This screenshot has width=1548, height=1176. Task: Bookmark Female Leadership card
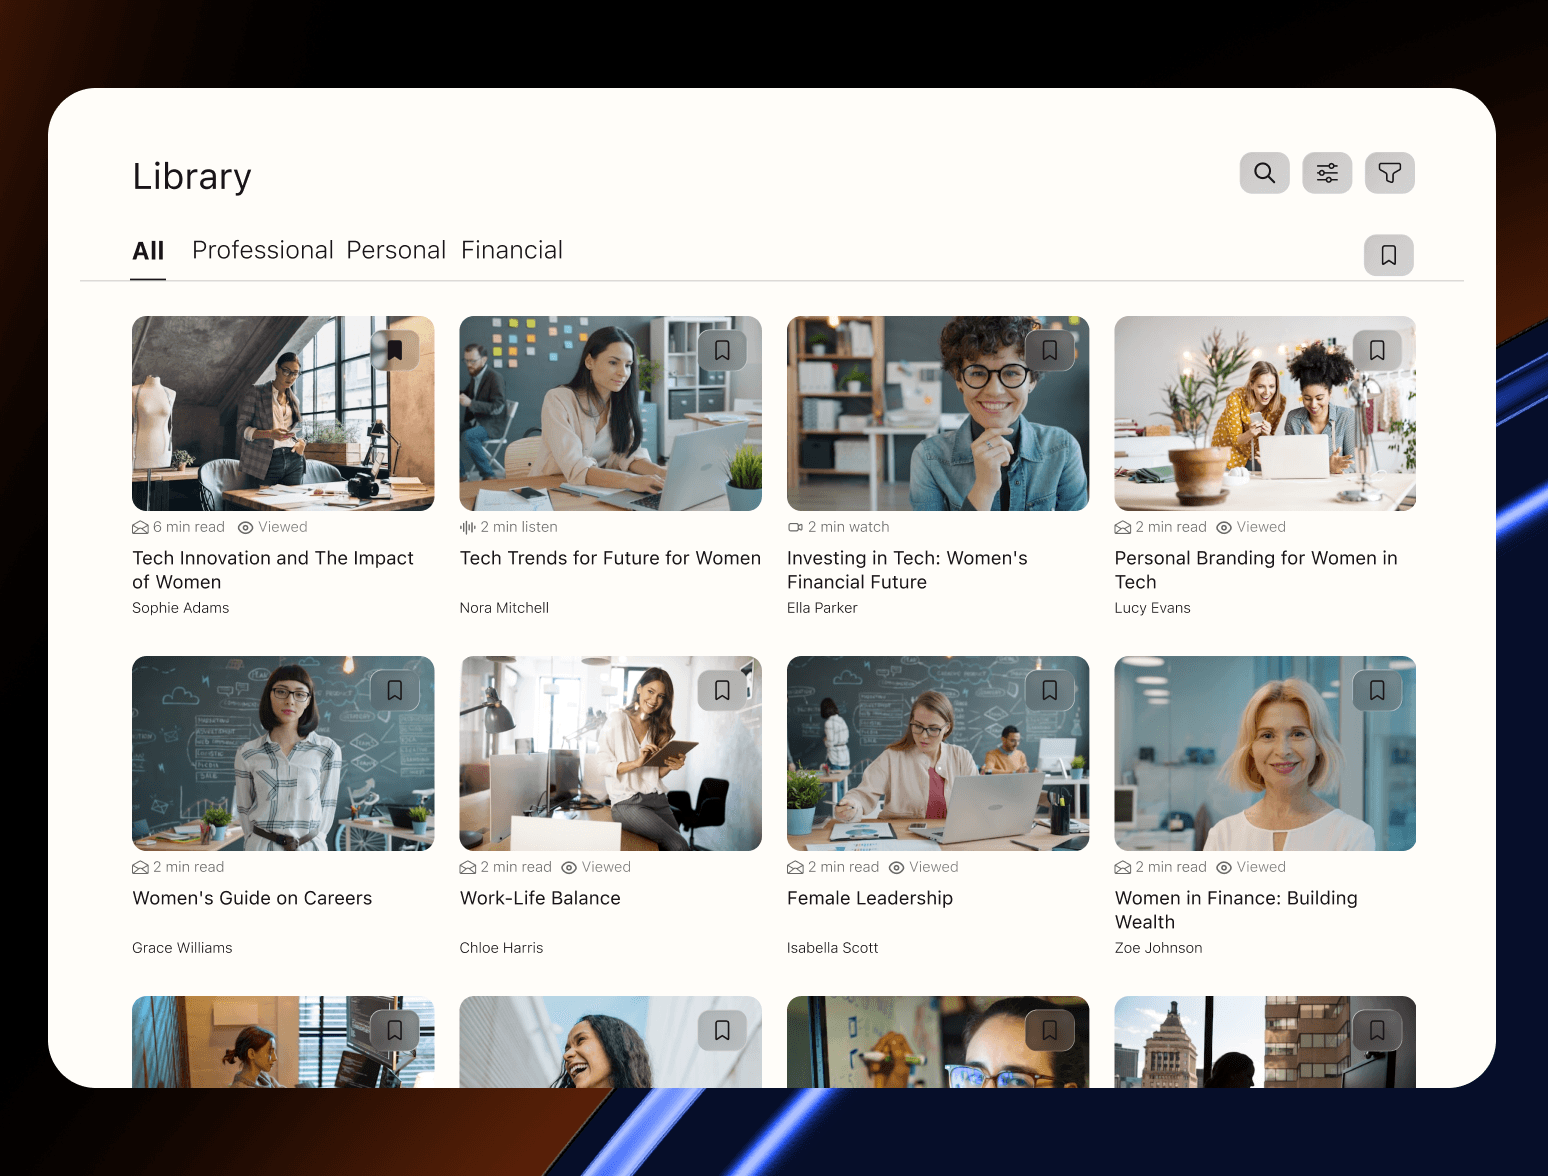tap(1050, 690)
